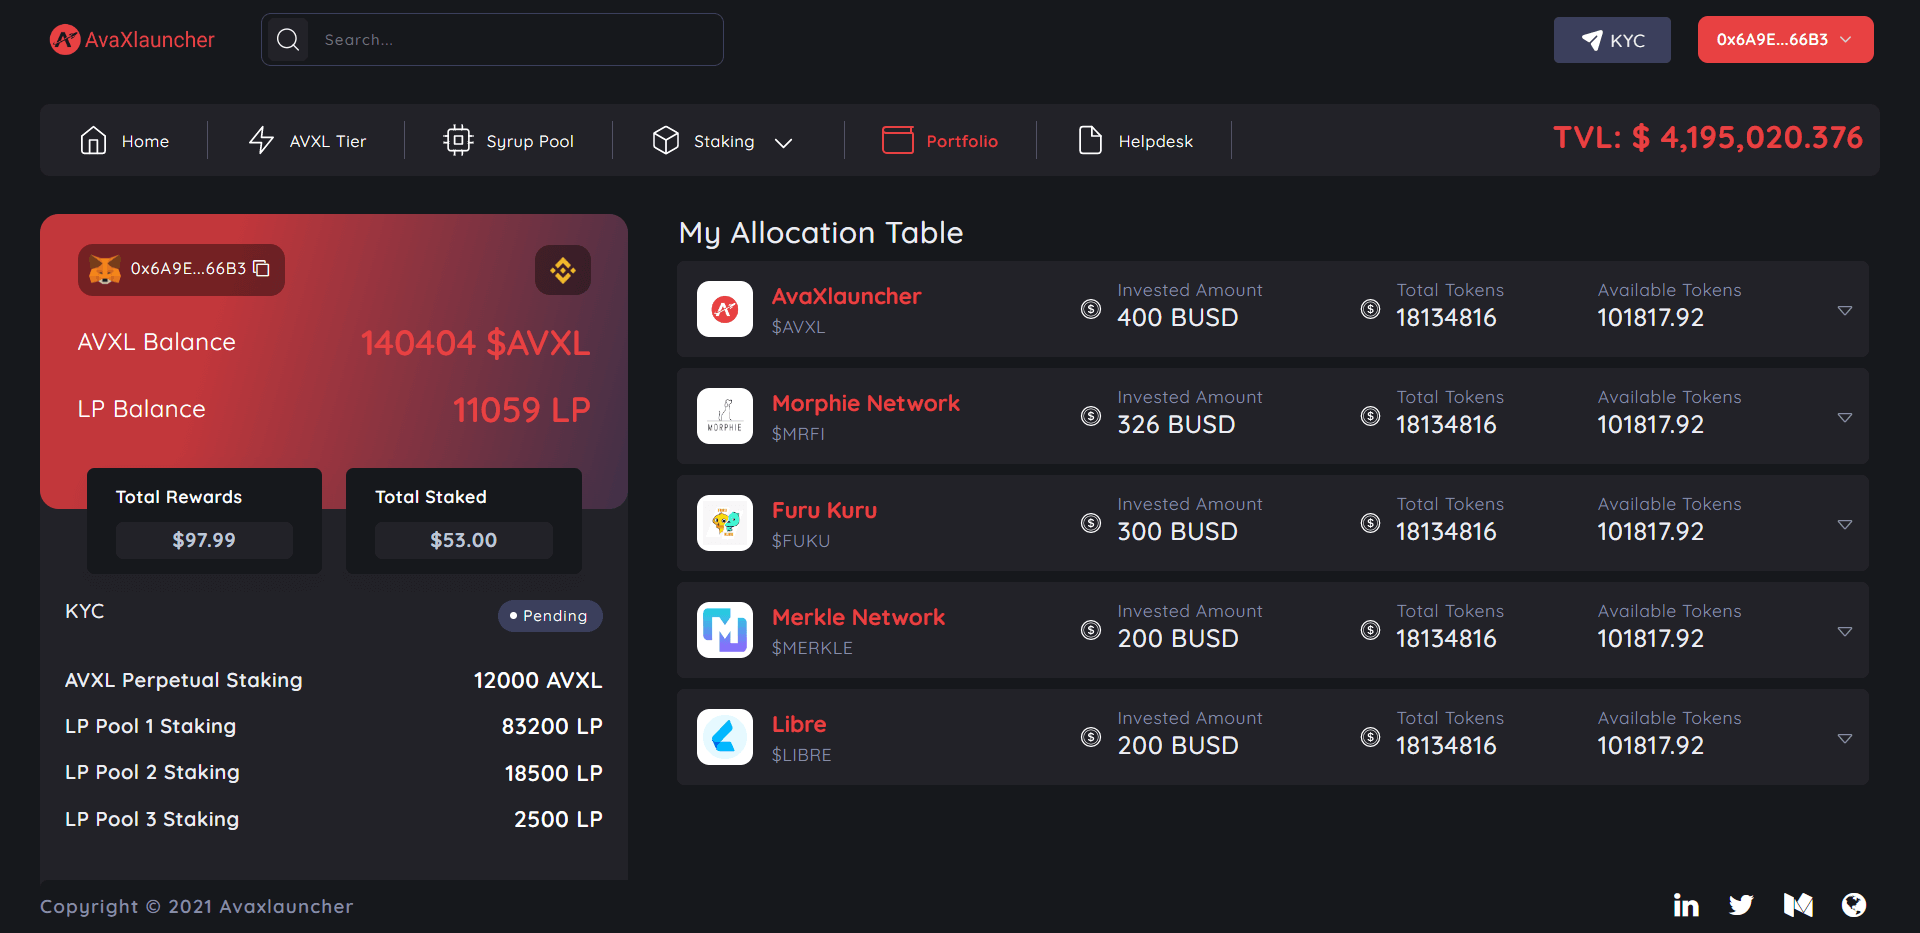The height and width of the screenshot is (933, 1920).
Task: Click the AvaXlauncher logo
Action: point(132,40)
